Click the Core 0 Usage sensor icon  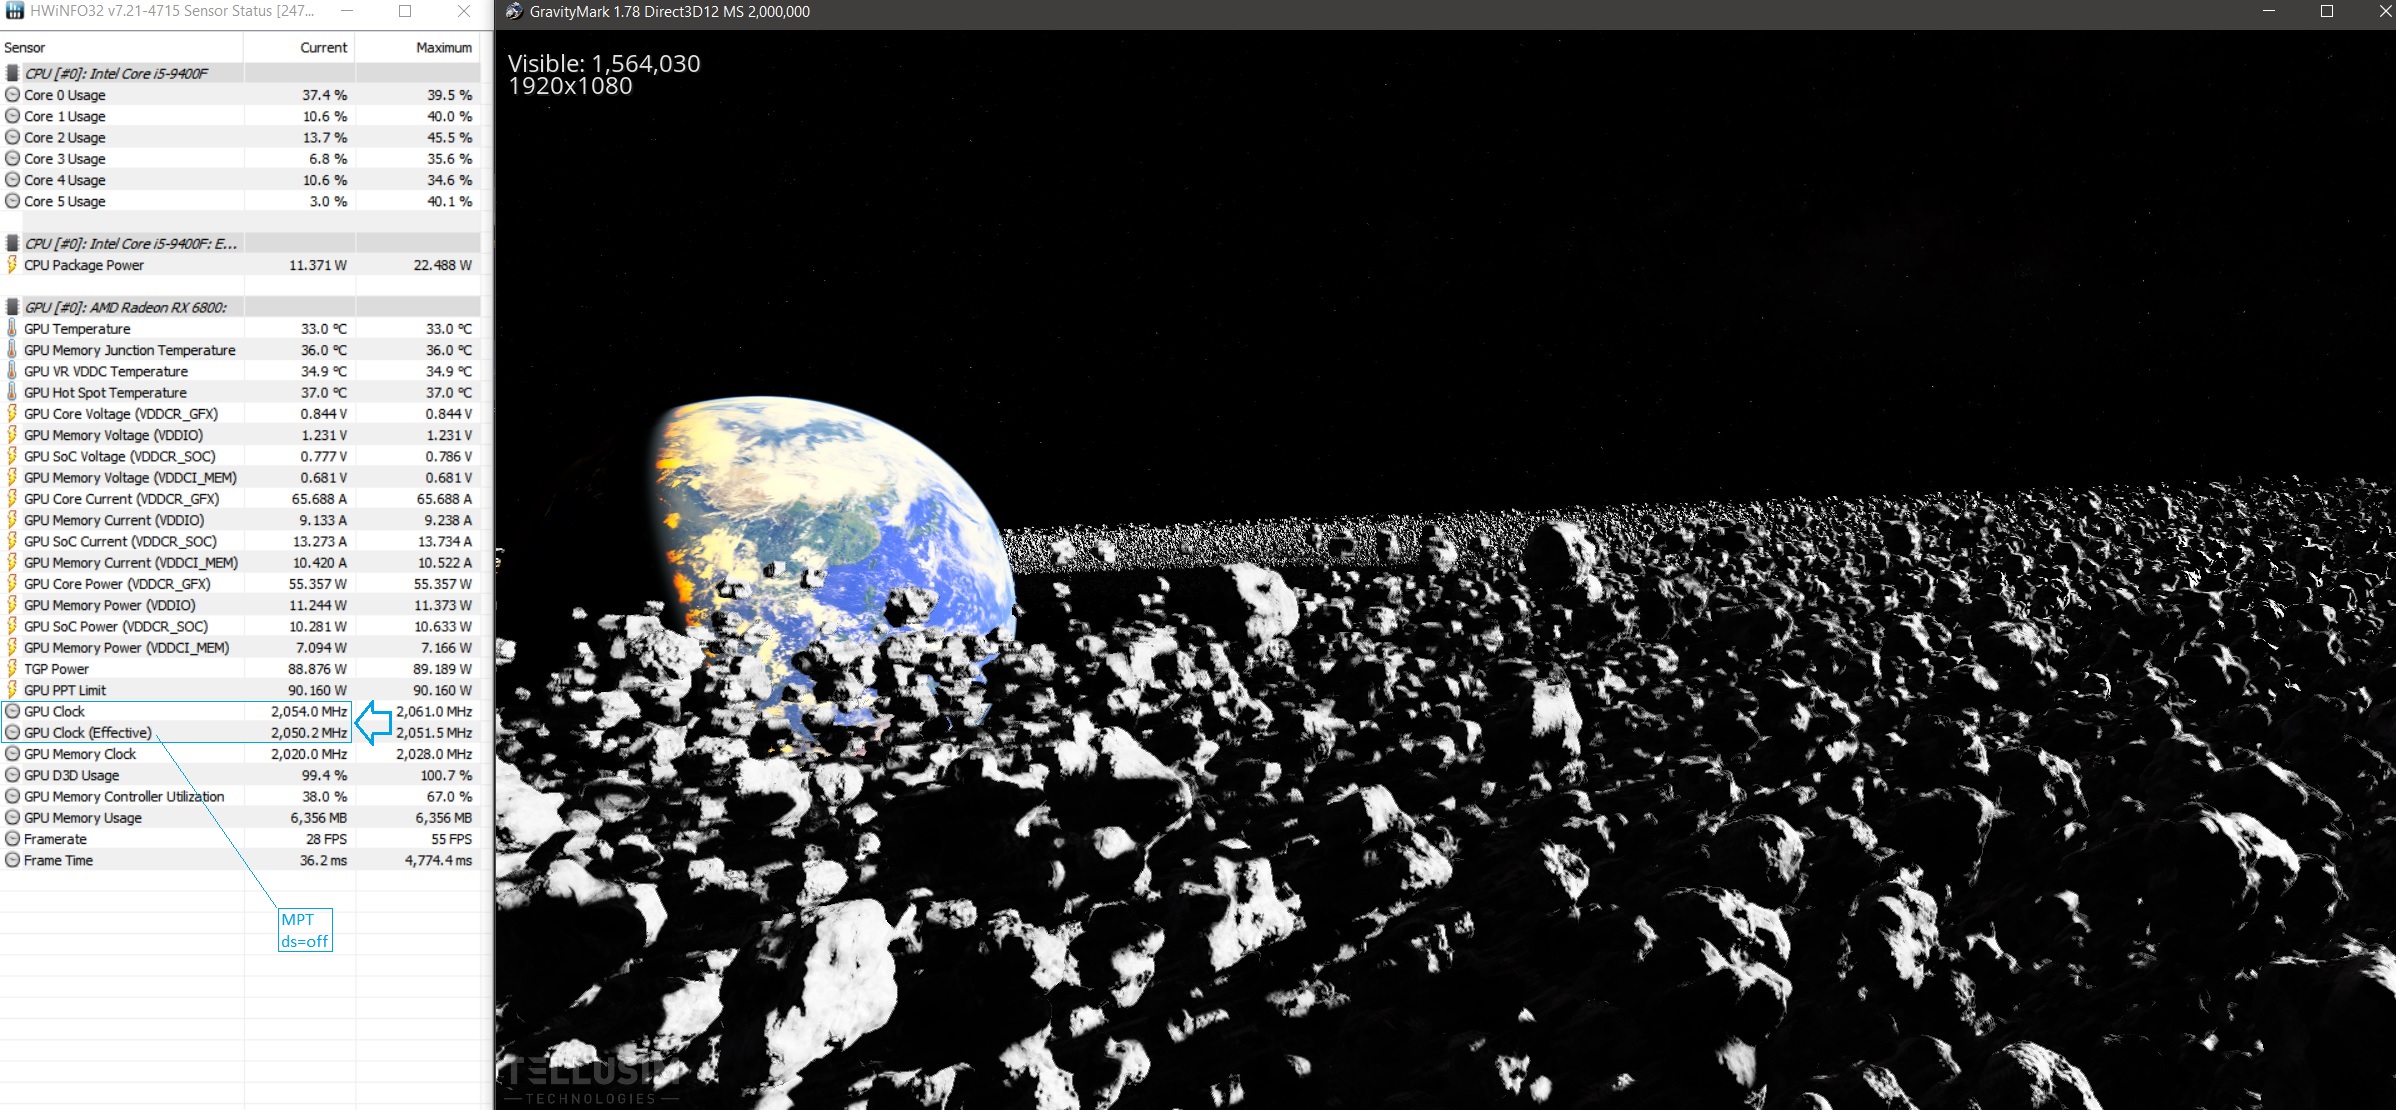pyautogui.click(x=12, y=95)
